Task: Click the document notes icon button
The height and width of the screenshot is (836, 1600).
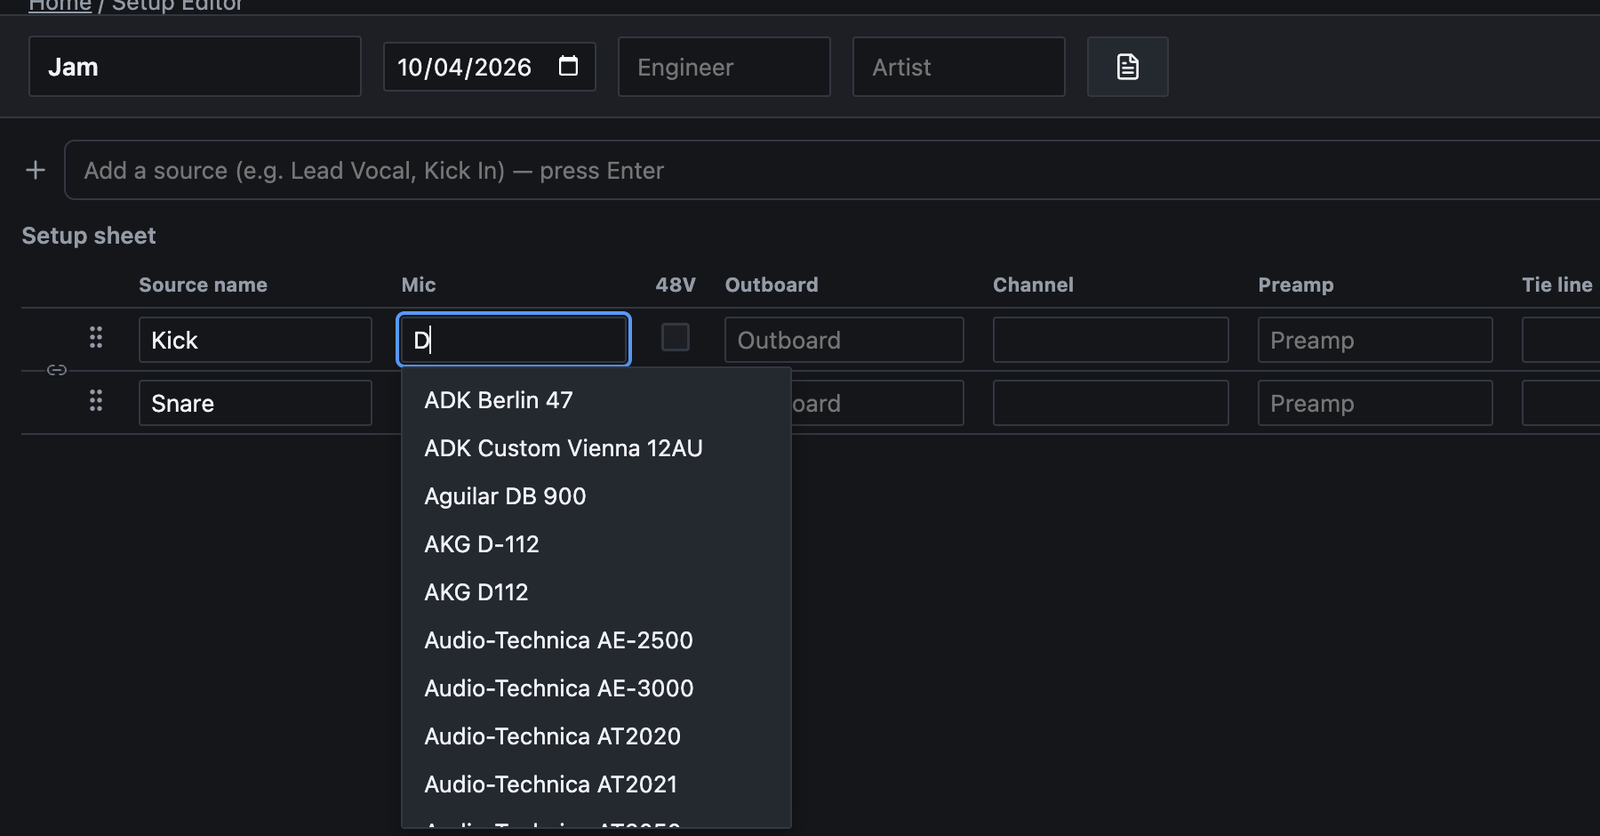Action: tap(1127, 67)
